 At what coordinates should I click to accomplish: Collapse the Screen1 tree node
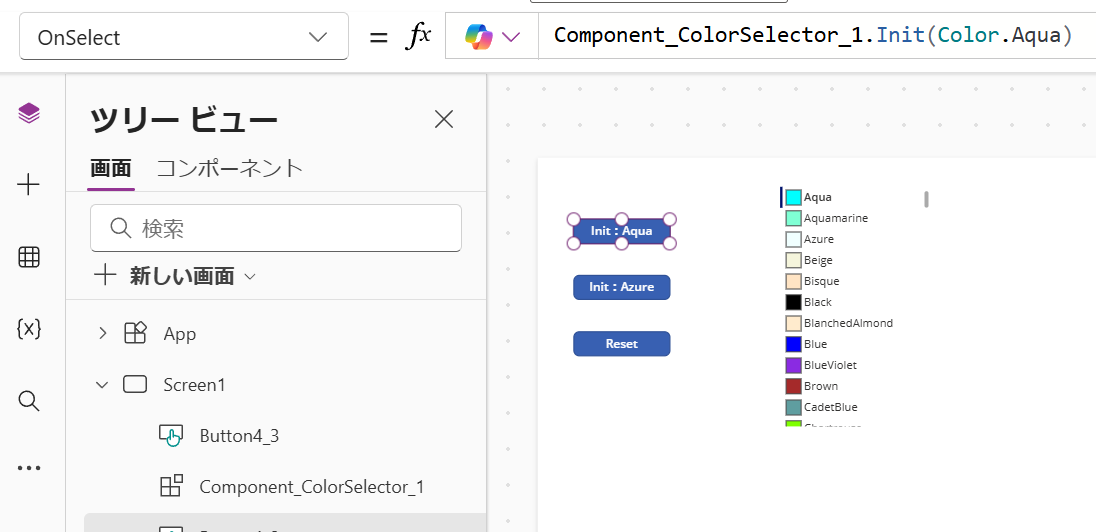(102, 385)
